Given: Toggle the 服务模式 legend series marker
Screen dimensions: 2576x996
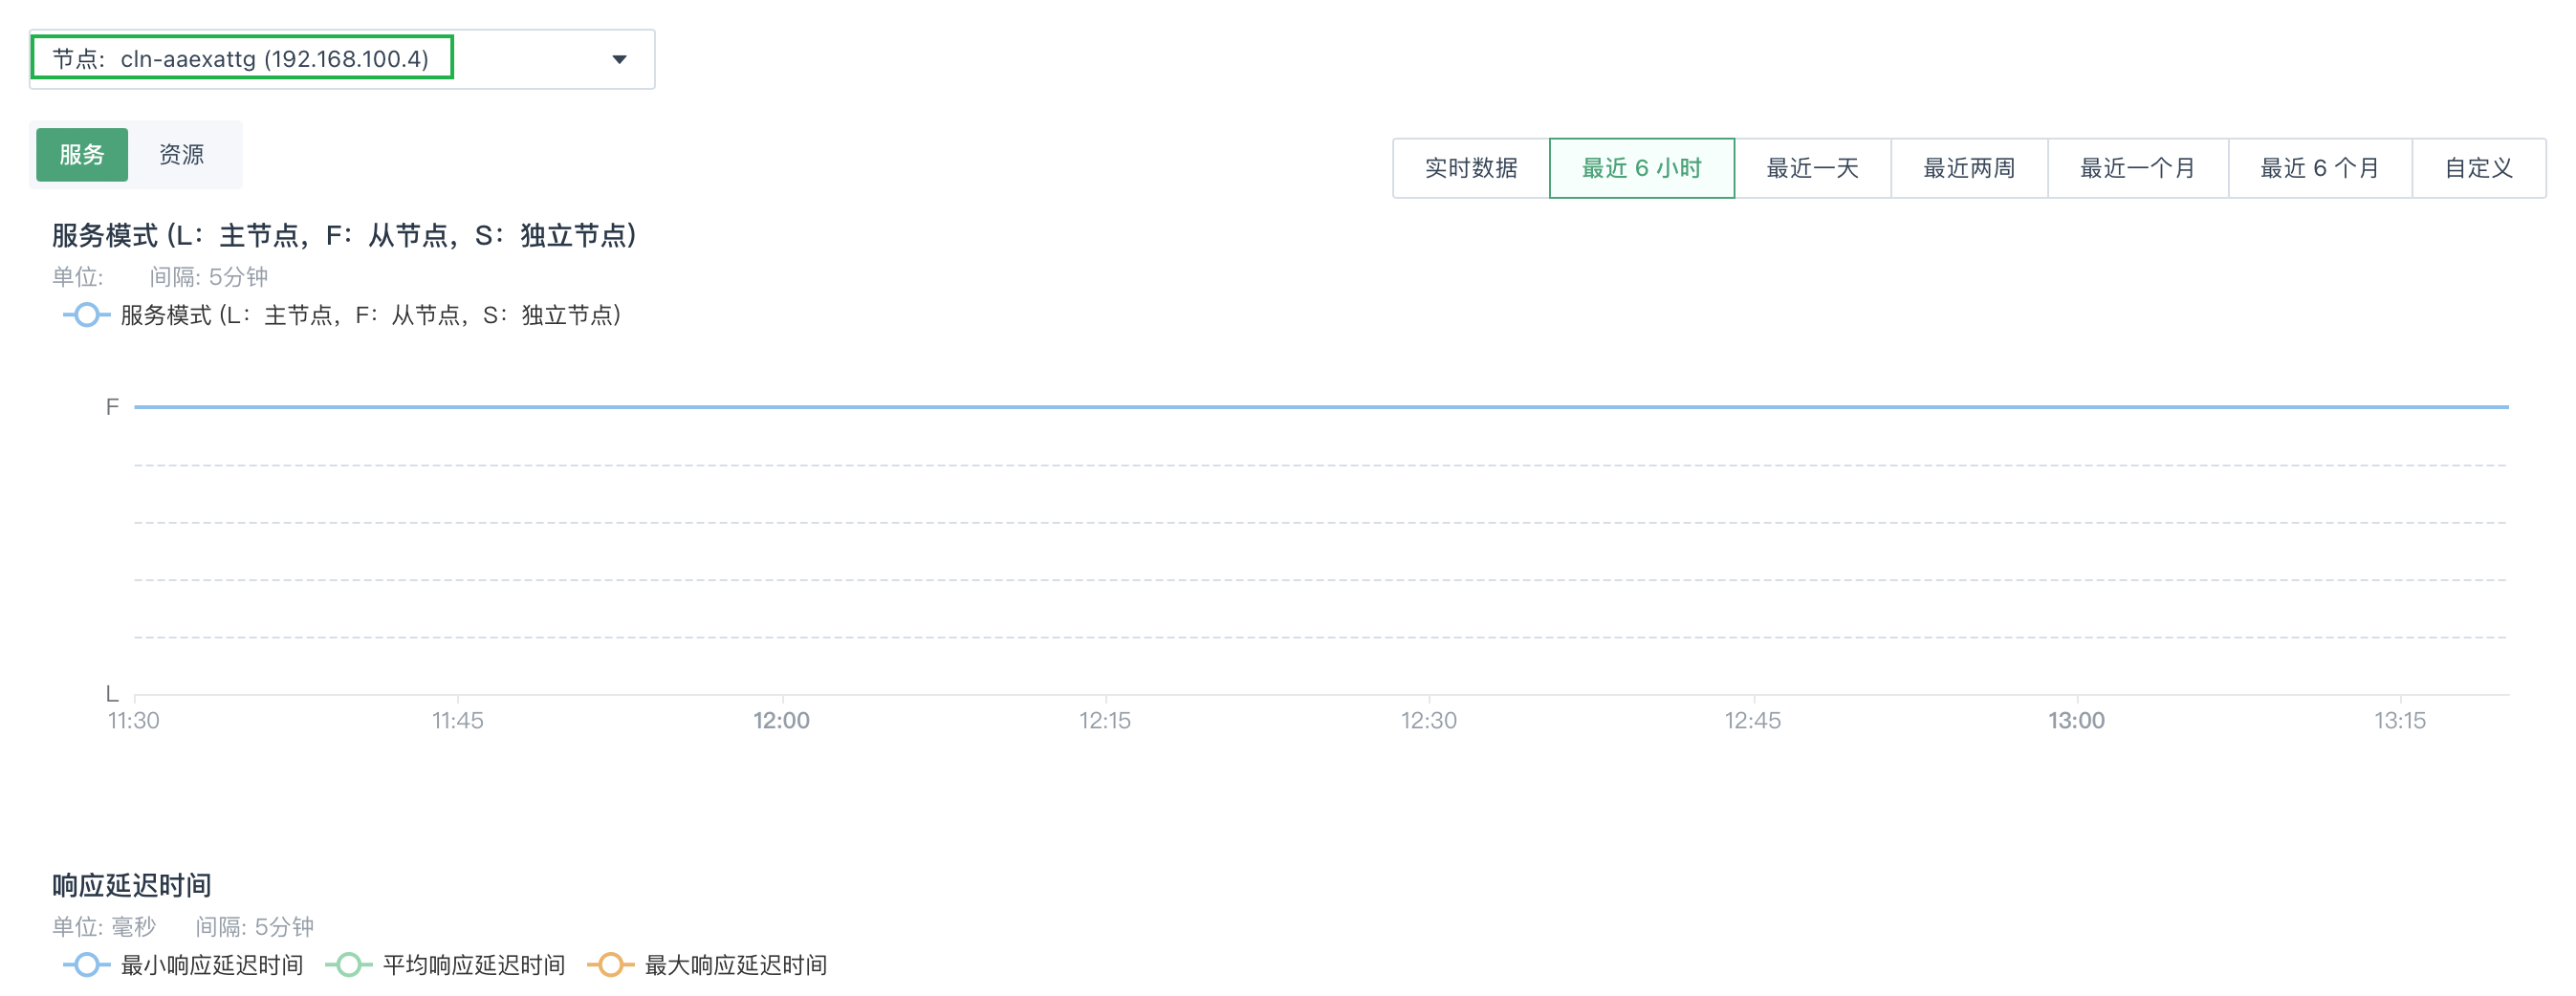Looking at the screenshot, I should tap(87, 315).
